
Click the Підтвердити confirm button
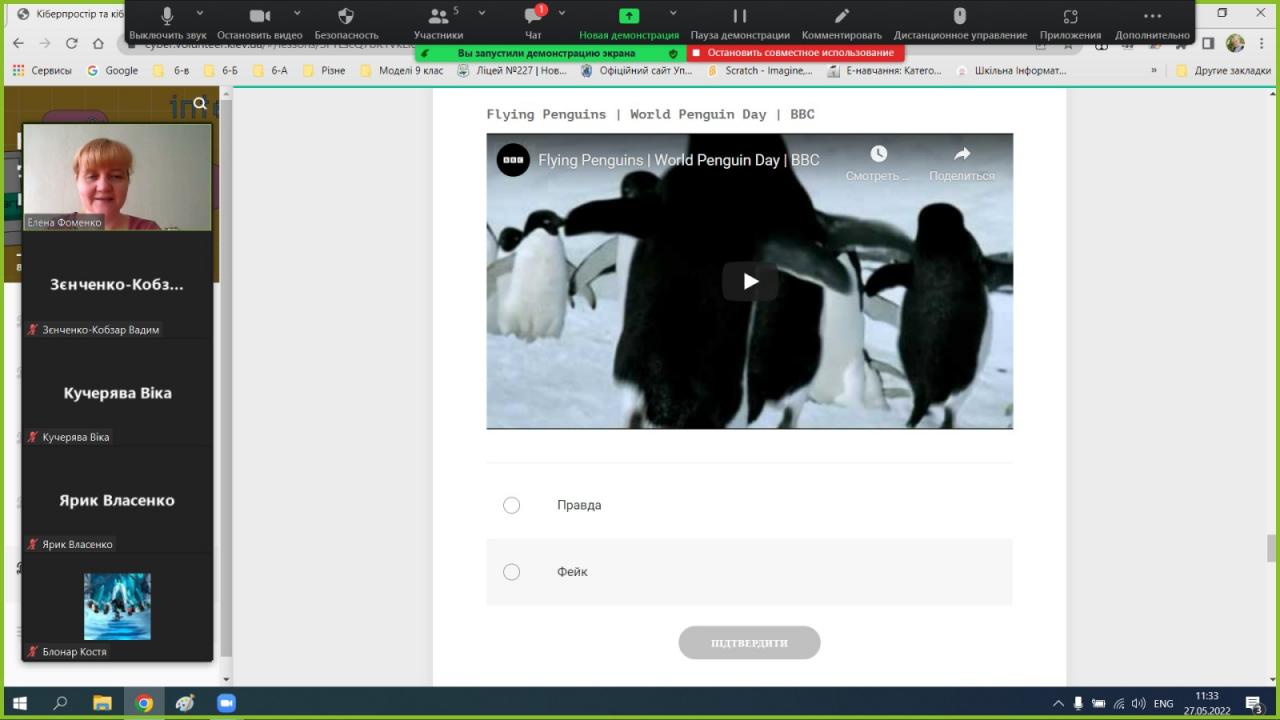[x=749, y=643]
